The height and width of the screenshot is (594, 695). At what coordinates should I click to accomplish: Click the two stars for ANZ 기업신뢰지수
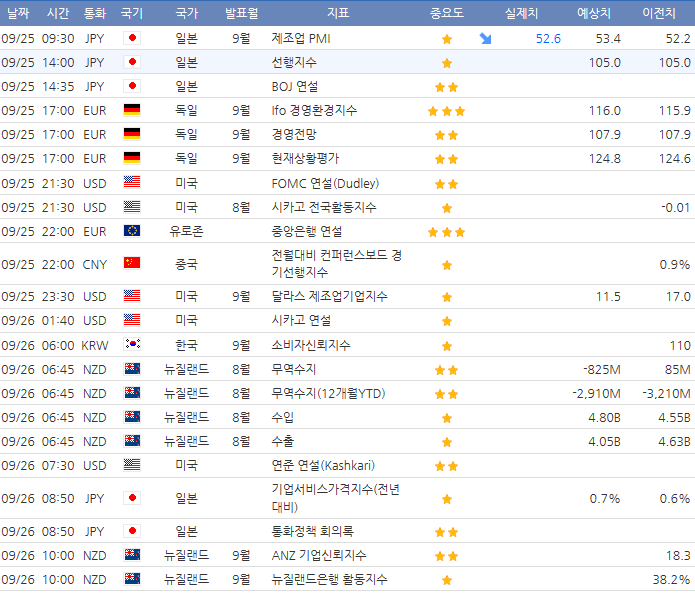click(446, 556)
